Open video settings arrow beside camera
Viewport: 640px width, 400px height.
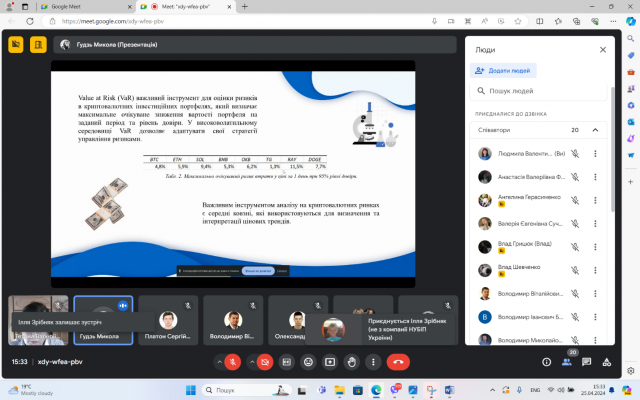pos(252,362)
